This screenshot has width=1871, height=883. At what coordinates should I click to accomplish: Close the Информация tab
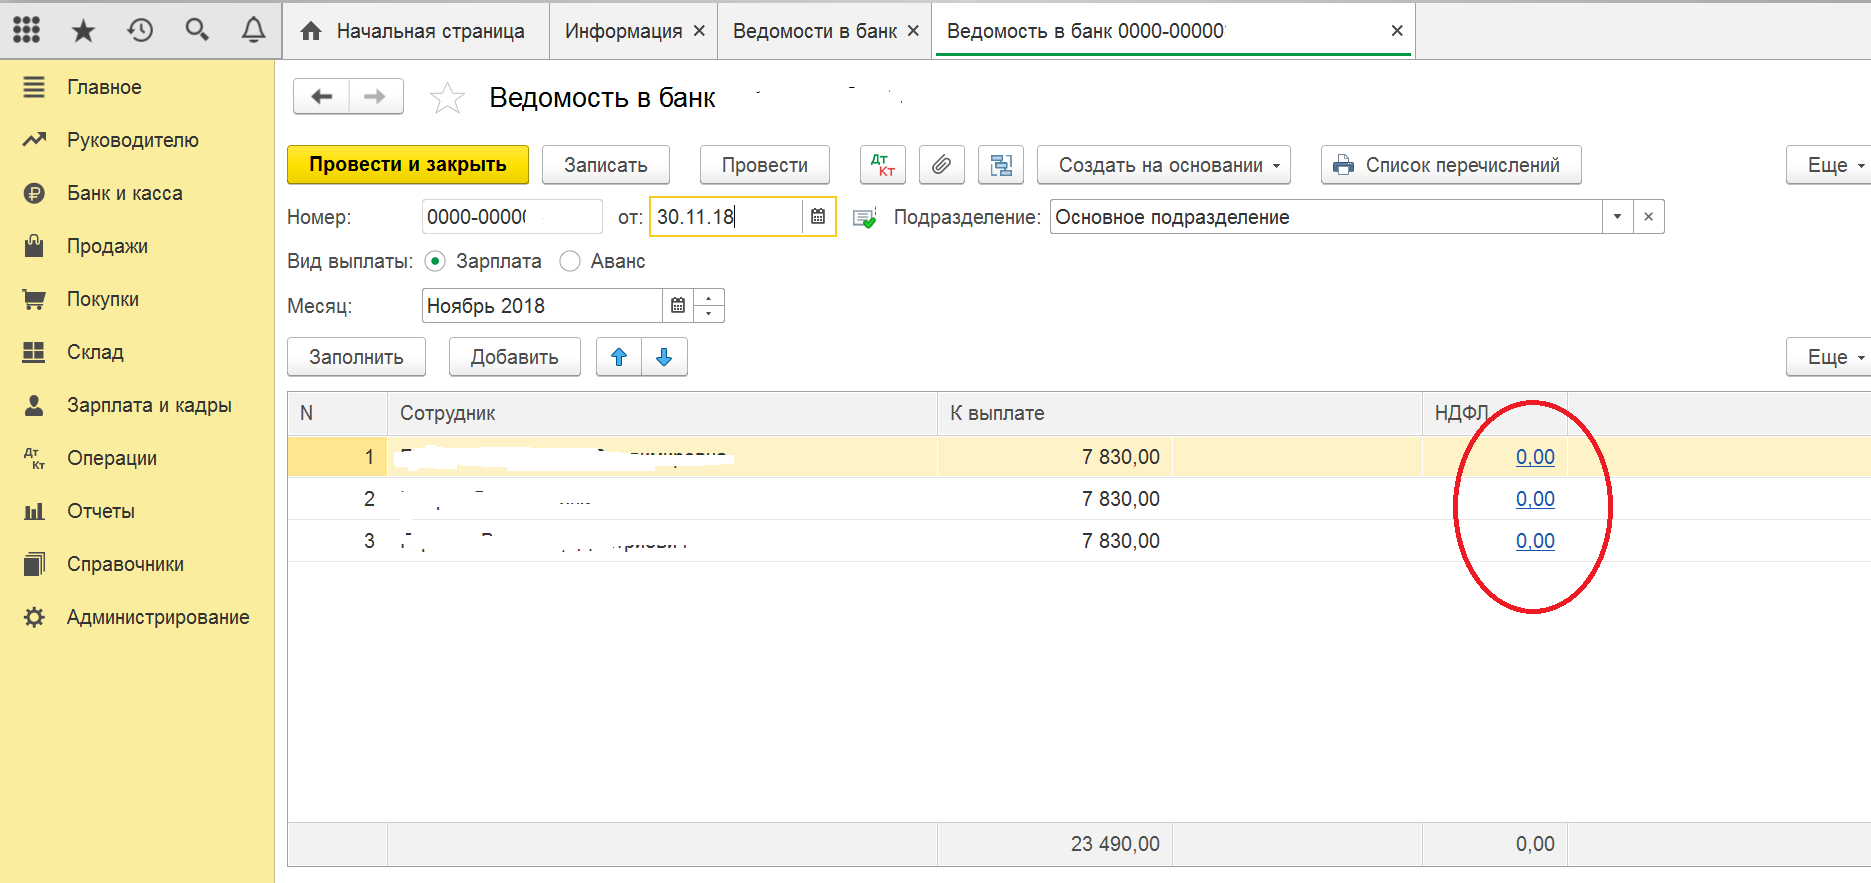coord(699,31)
